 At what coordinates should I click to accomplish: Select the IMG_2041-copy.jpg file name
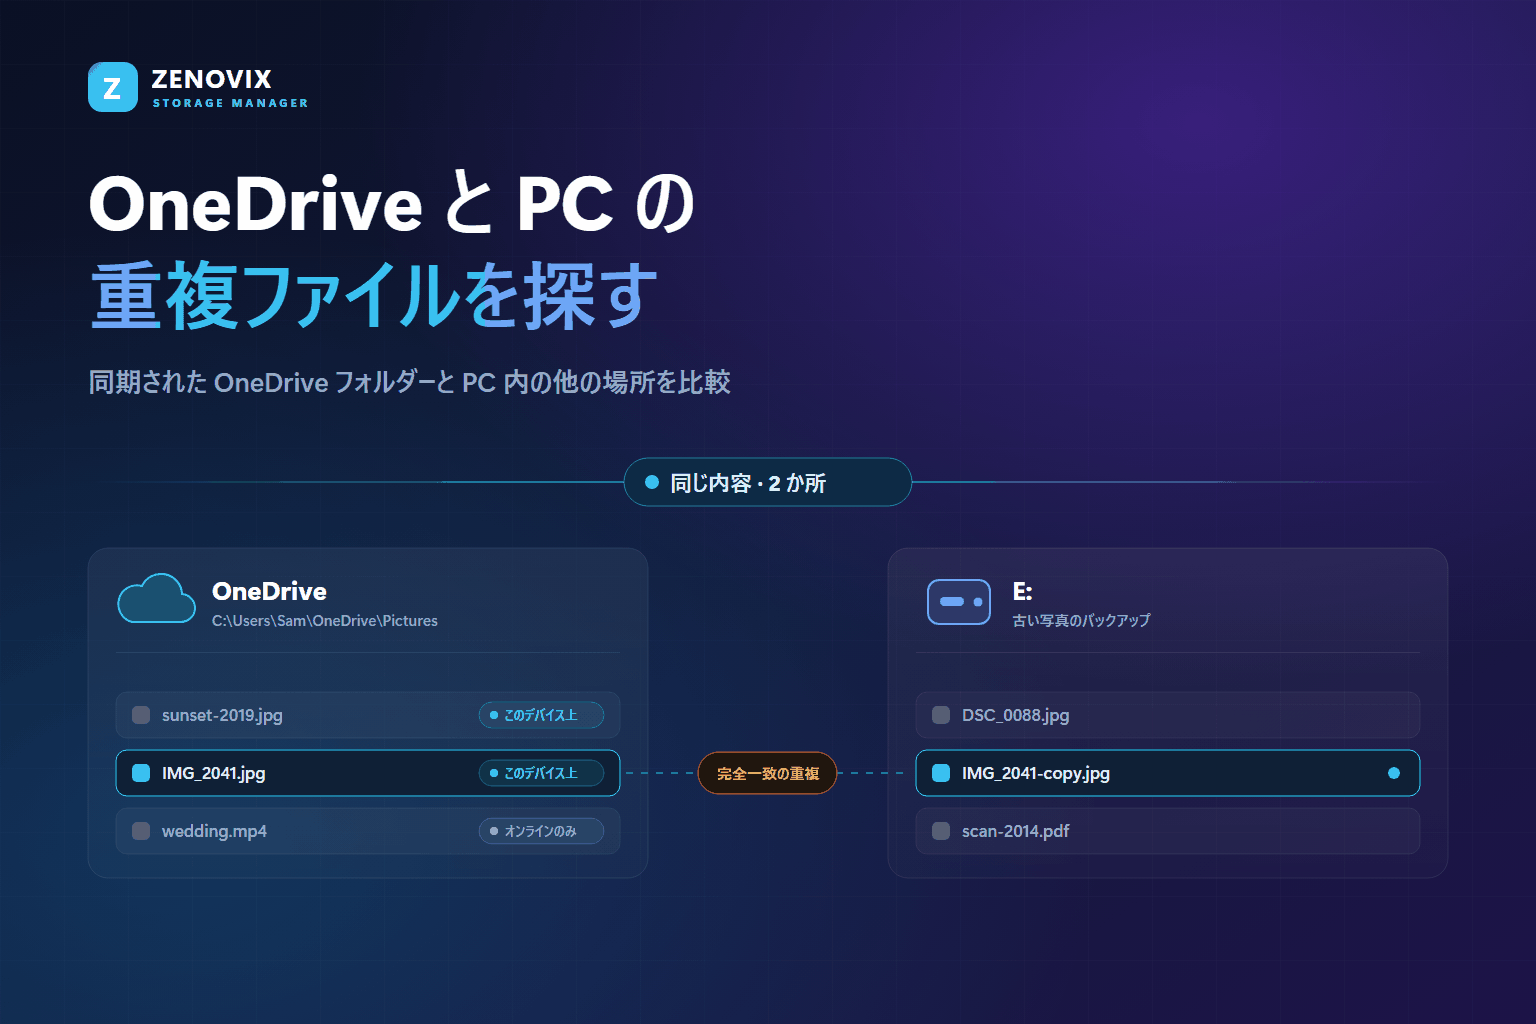(x=1036, y=773)
